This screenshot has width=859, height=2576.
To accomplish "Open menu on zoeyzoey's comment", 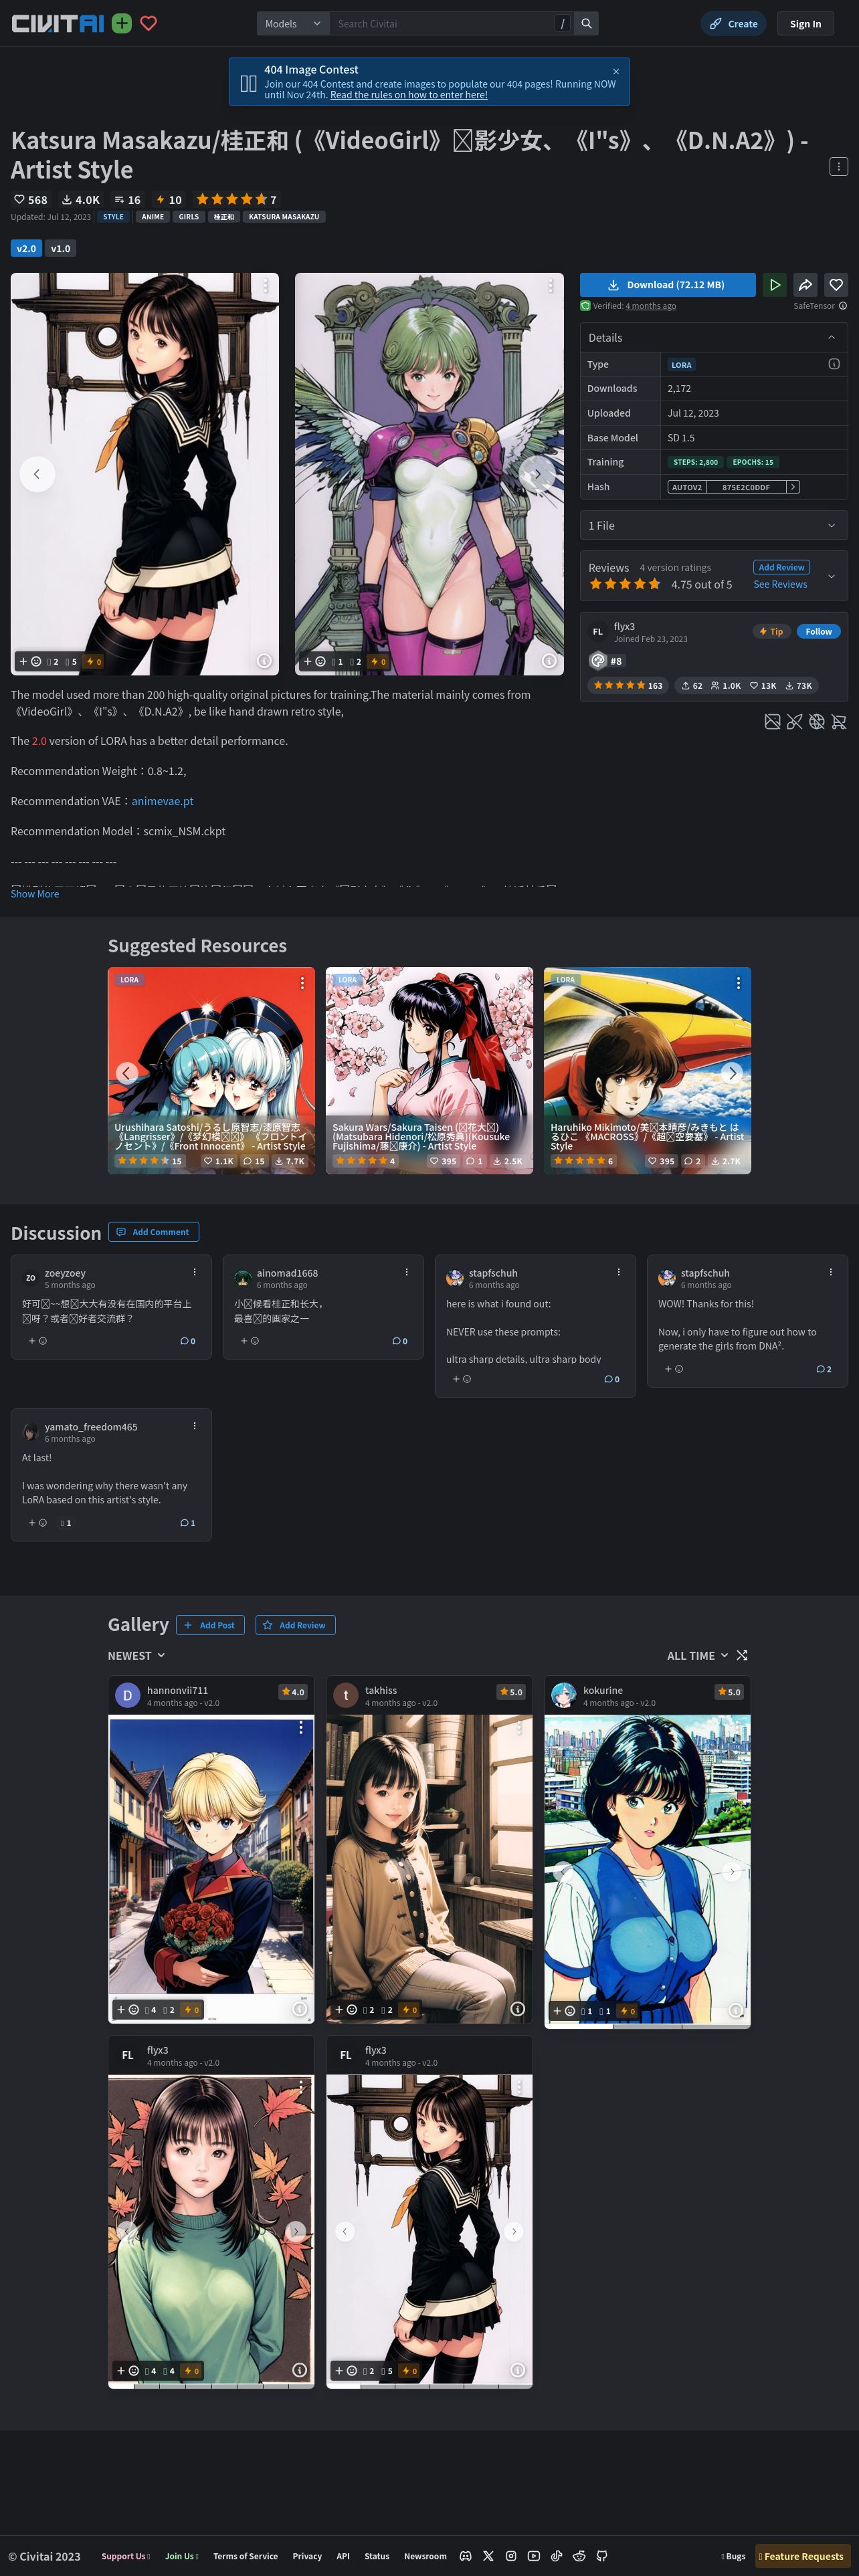I will click(x=194, y=1272).
